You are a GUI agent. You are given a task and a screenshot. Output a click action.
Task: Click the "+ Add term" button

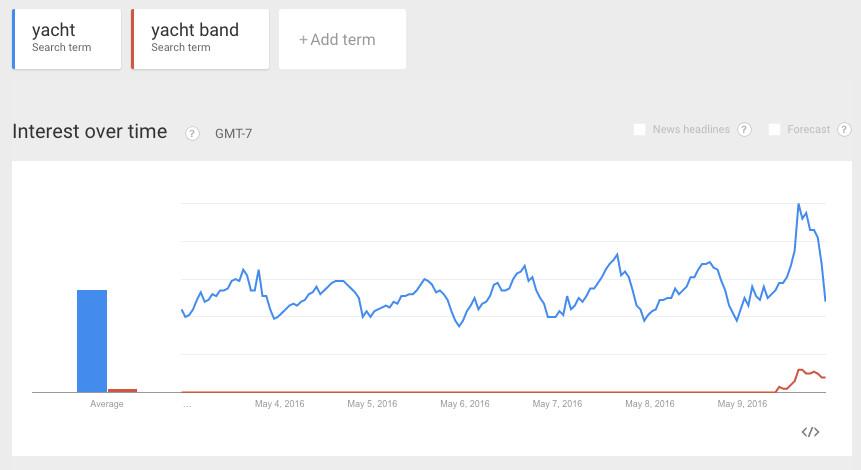pos(342,40)
